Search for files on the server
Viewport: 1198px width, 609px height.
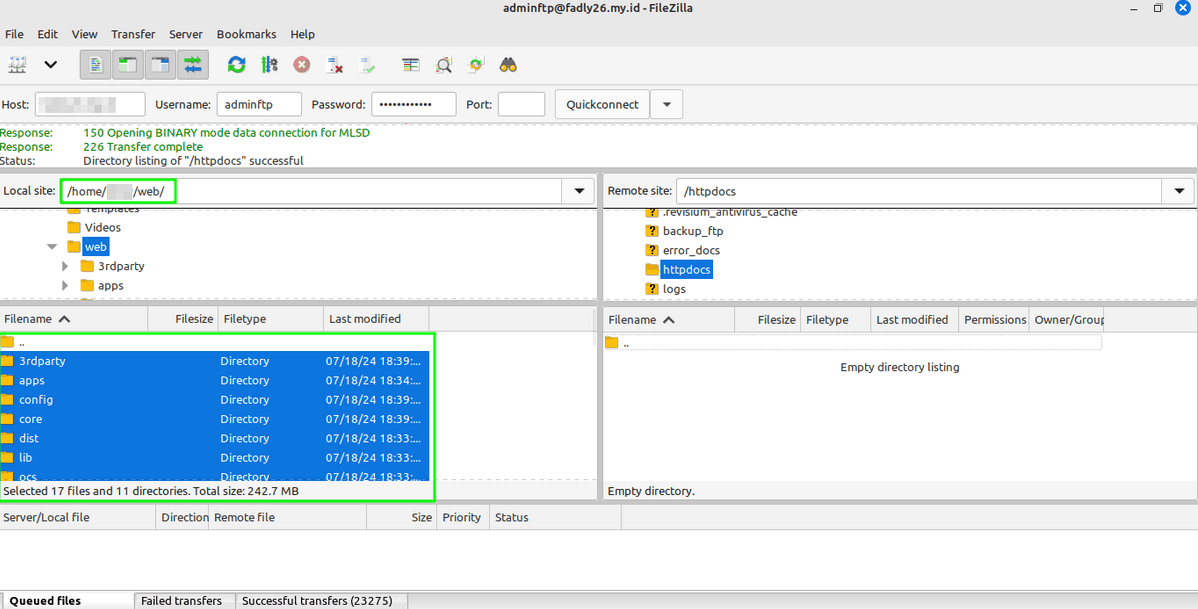pos(508,64)
